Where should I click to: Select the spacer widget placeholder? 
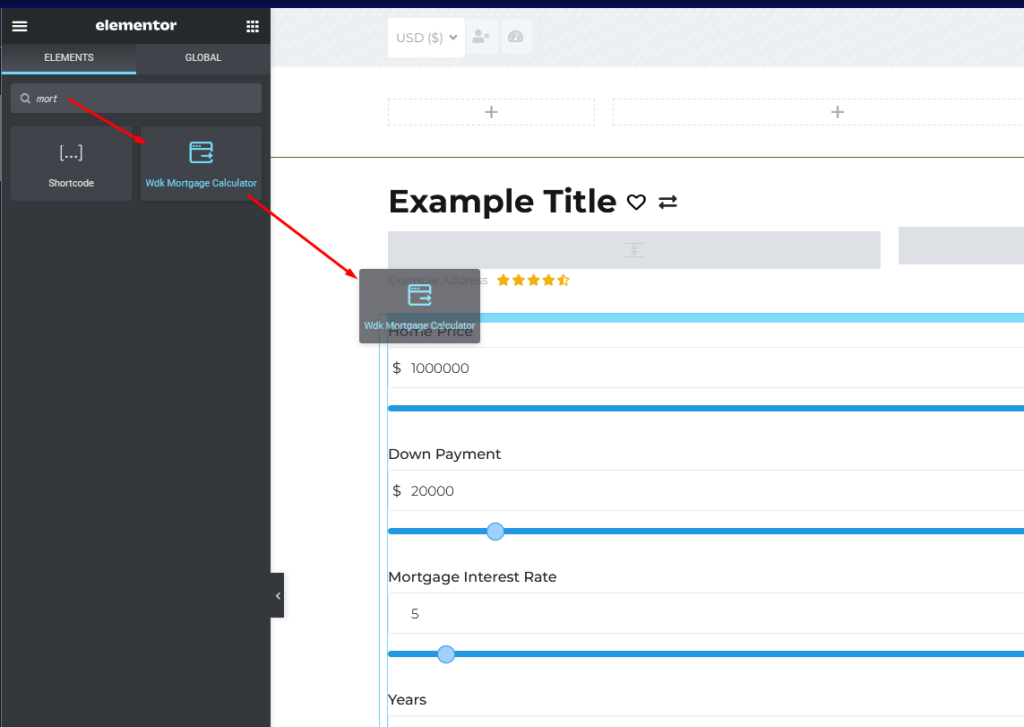634,250
